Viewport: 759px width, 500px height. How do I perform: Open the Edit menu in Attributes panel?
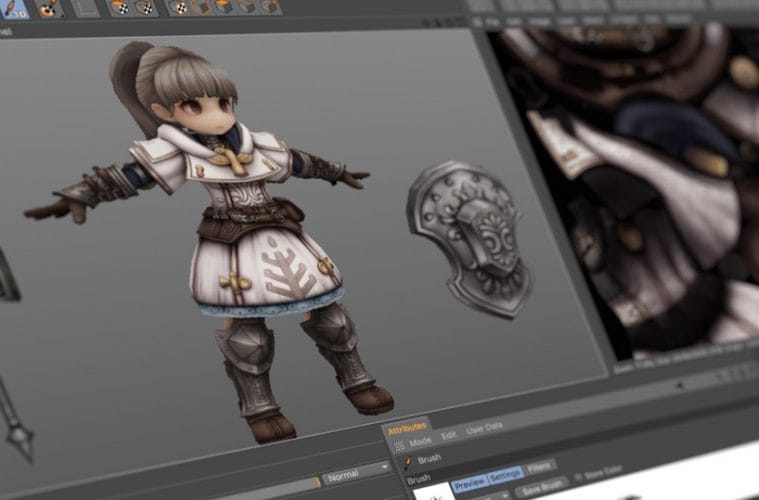[449, 435]
